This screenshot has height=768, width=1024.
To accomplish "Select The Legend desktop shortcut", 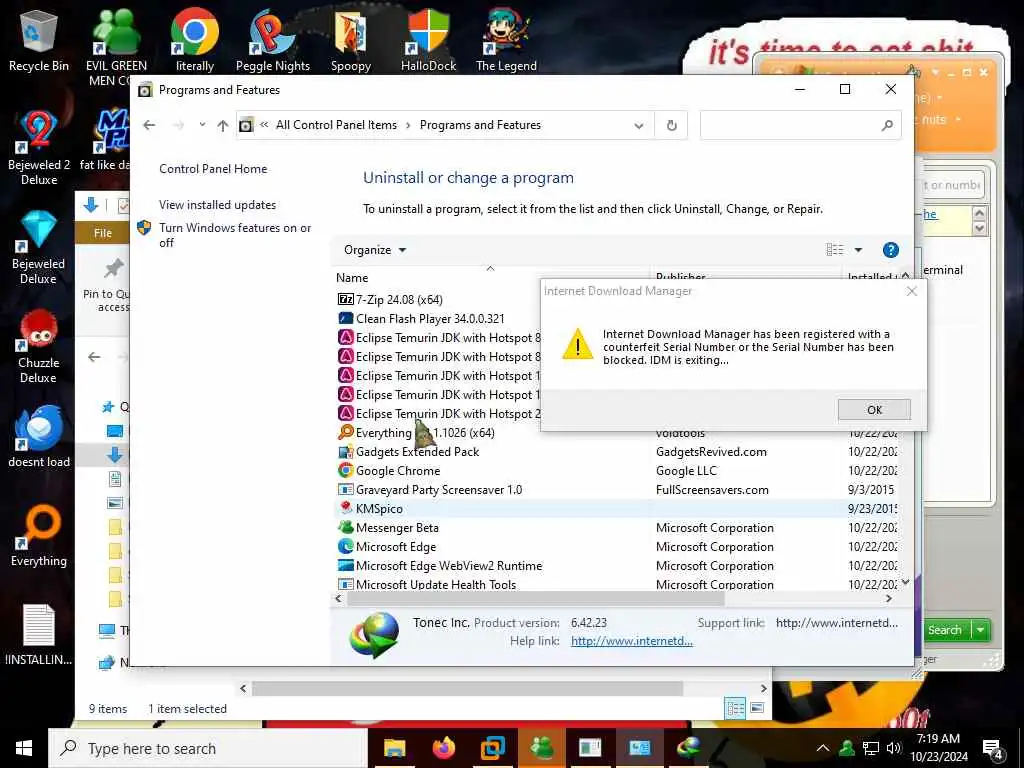I will pyautogui.click(x=506, y=40).
